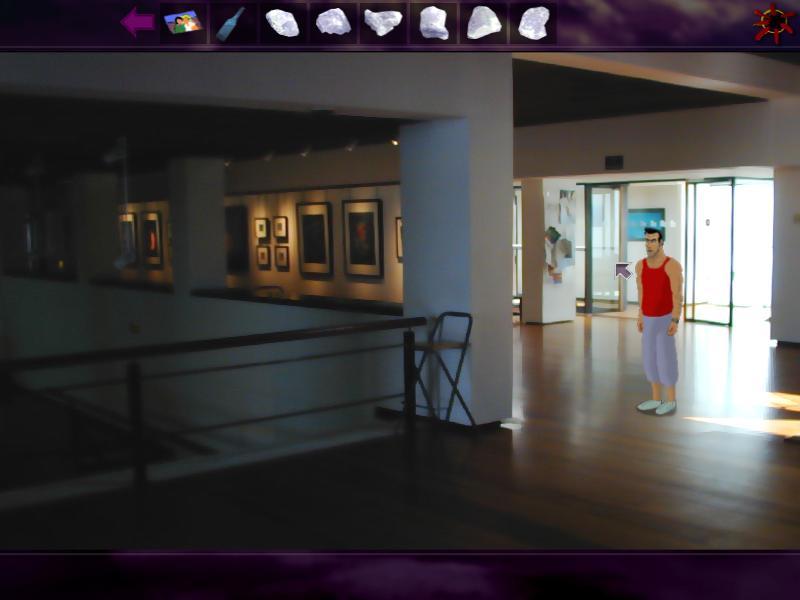Viewport: 800px width, 600px height.
Task: Choose the last white rock in inventory
Action: pyautogui.click(x=534, y=22)
